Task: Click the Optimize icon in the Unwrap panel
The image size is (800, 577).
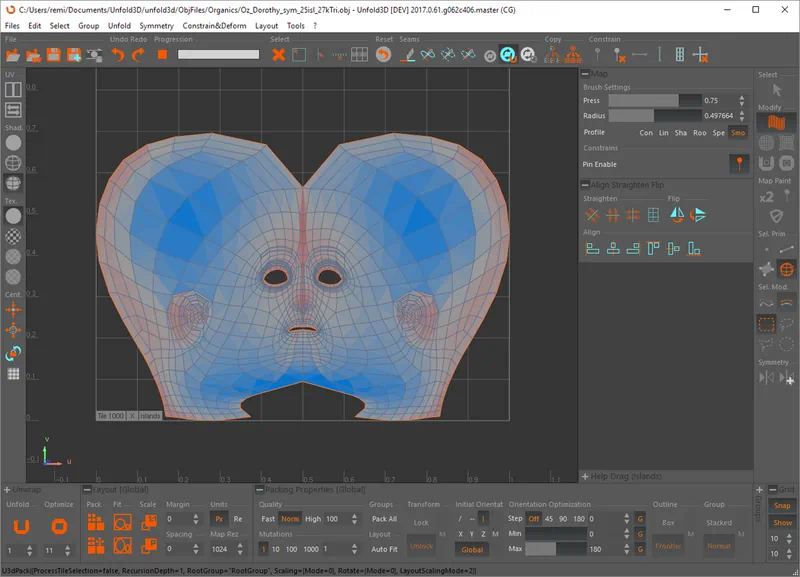Action: [x=59, y=526]
